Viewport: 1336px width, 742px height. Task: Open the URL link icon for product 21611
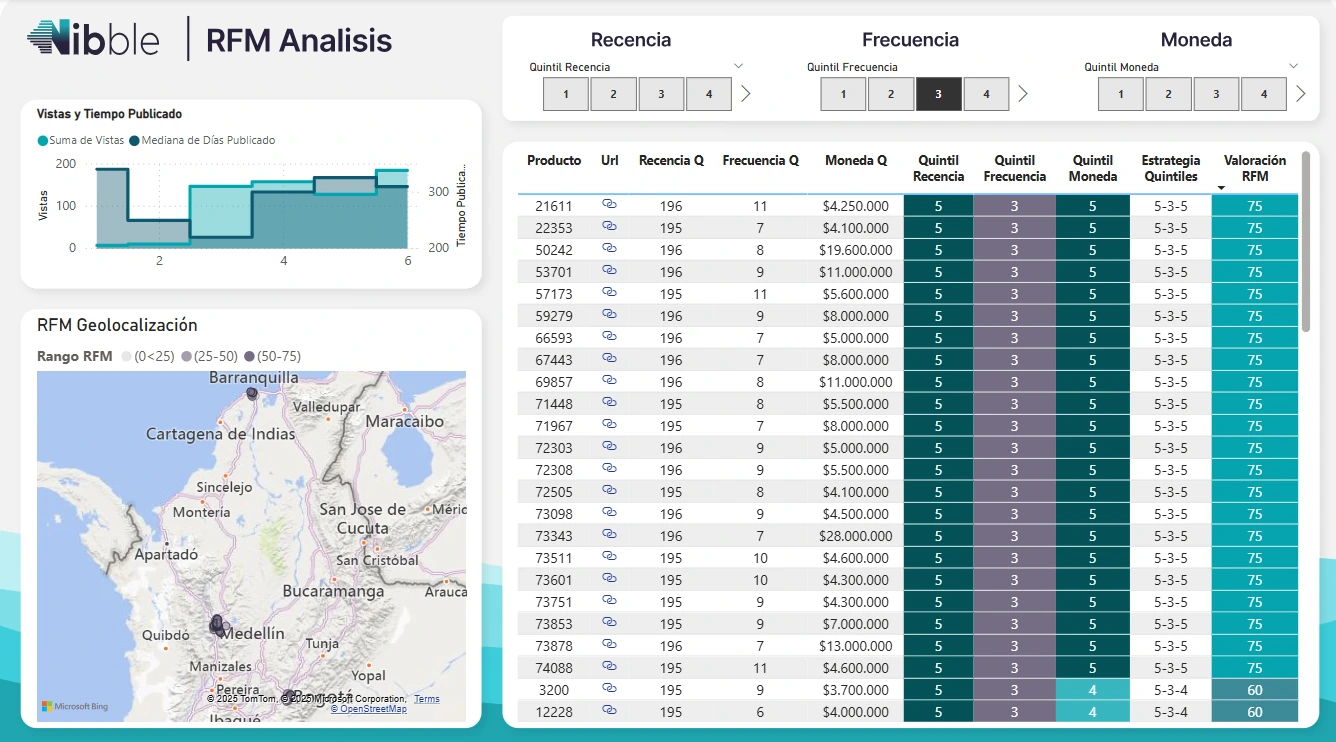[609, 205]
